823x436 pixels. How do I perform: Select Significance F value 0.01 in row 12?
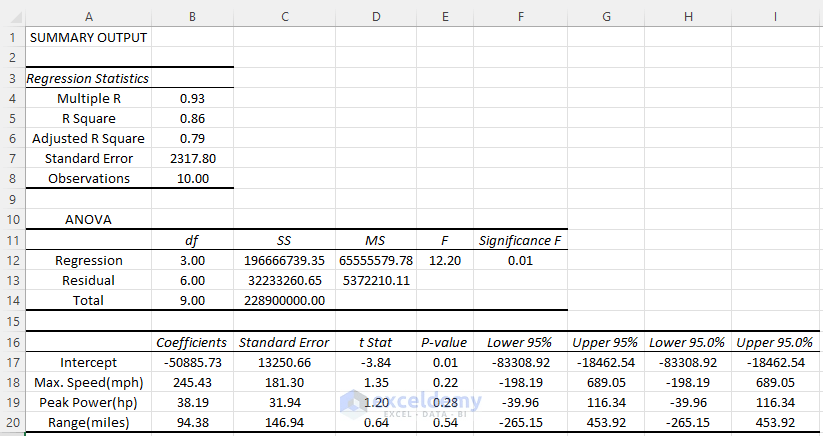click(520, 260)
